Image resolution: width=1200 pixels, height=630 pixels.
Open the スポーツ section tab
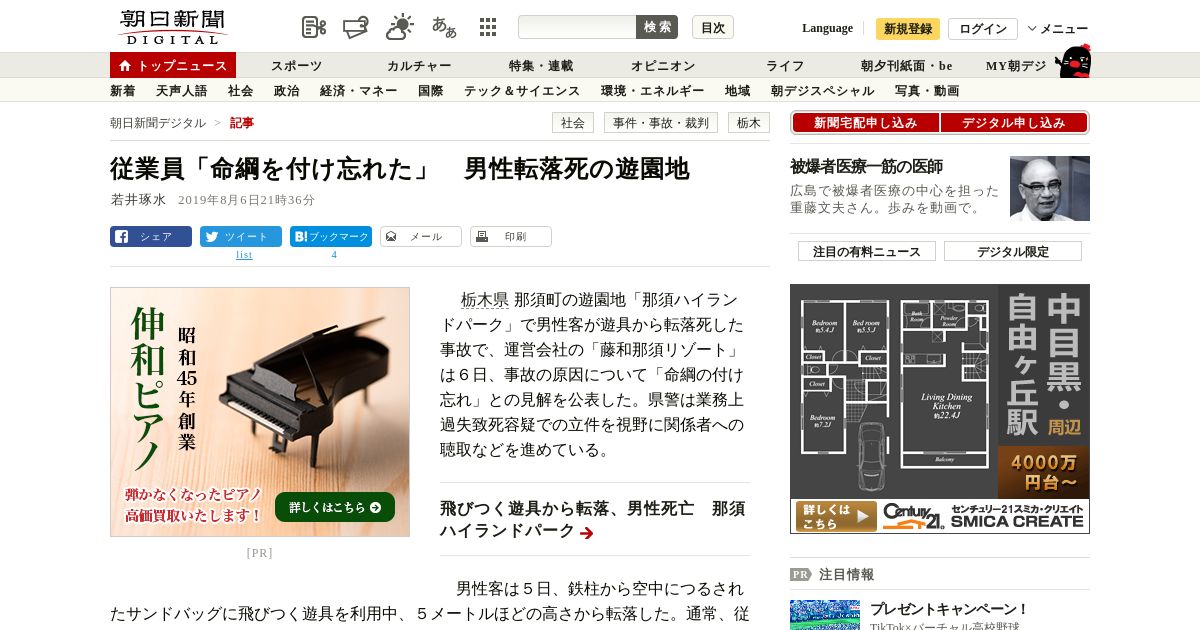(x=297, y=66)
